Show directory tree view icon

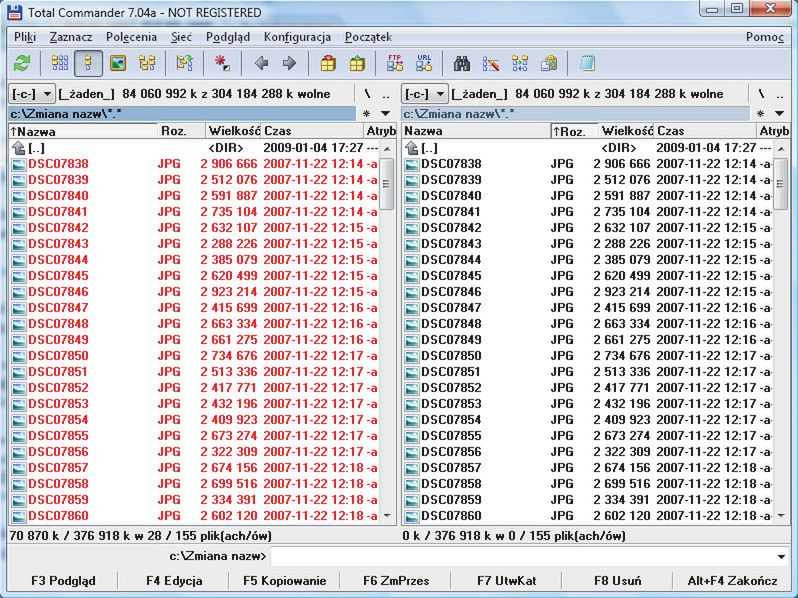coord(147,64)
